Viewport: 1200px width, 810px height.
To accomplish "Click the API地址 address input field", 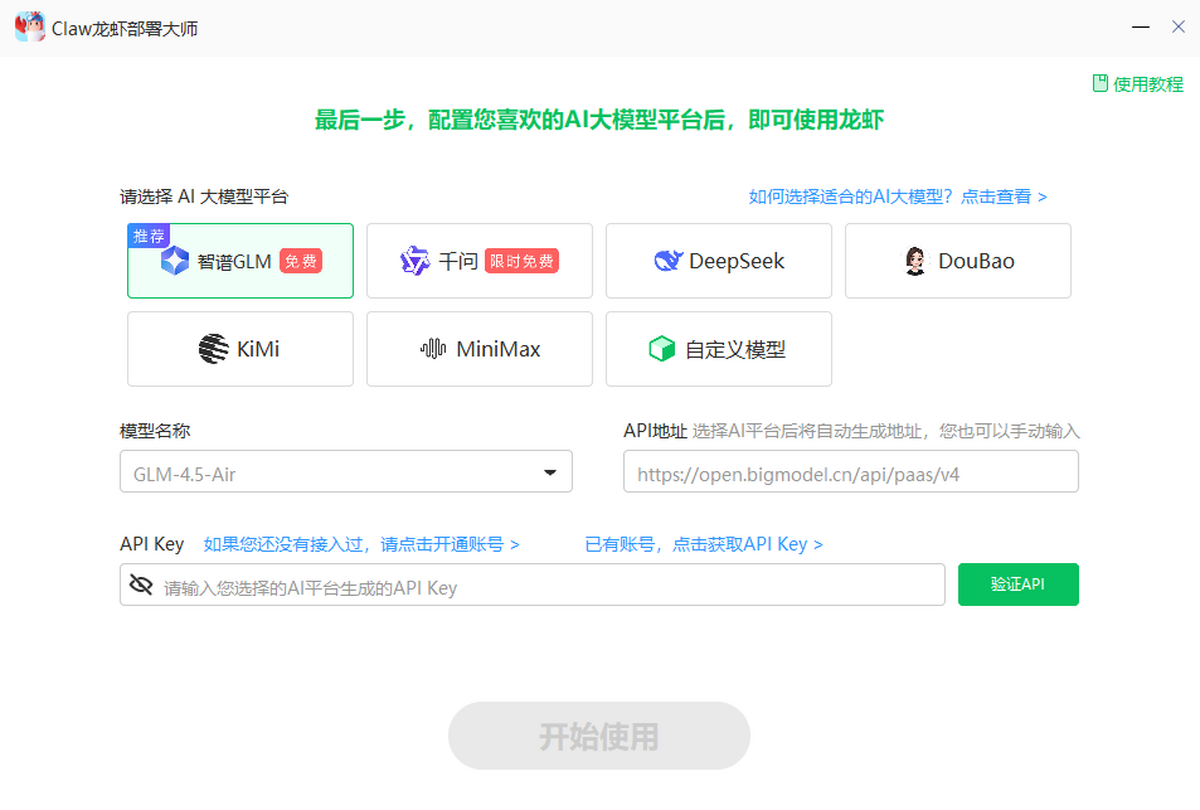I will coord(850,471).
